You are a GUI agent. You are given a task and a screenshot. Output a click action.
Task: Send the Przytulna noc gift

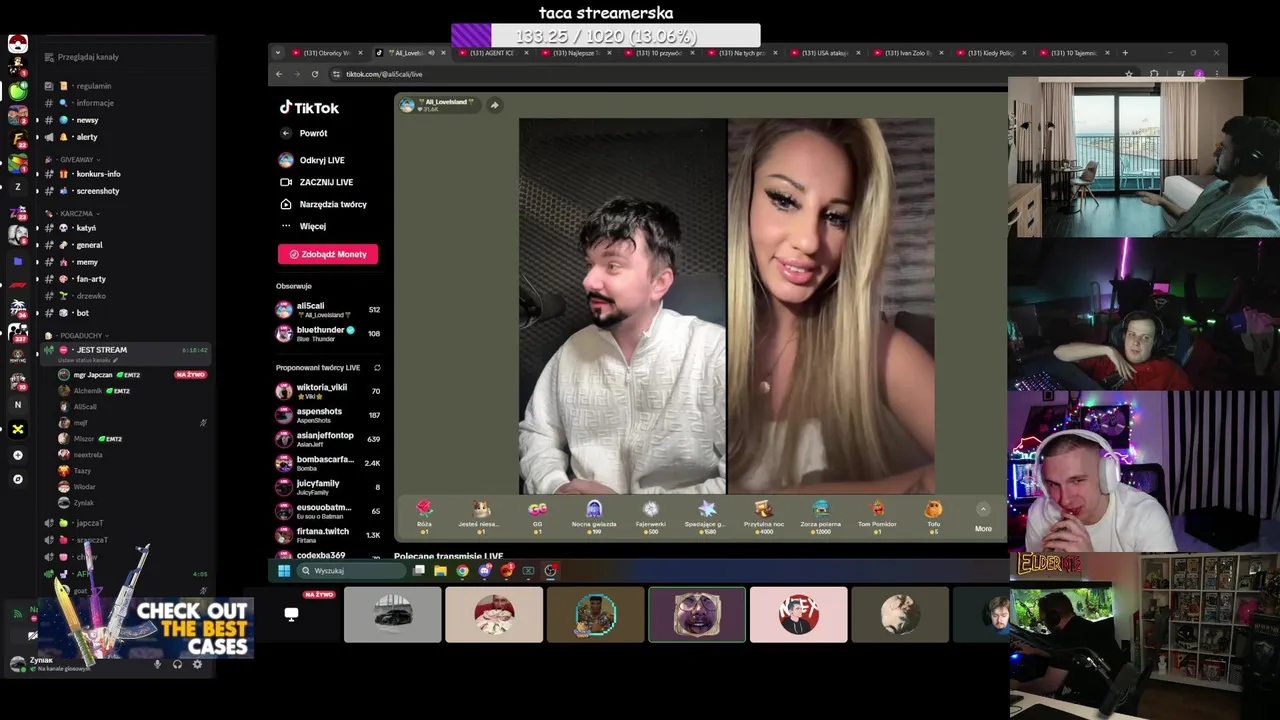[x=764, y=515]
